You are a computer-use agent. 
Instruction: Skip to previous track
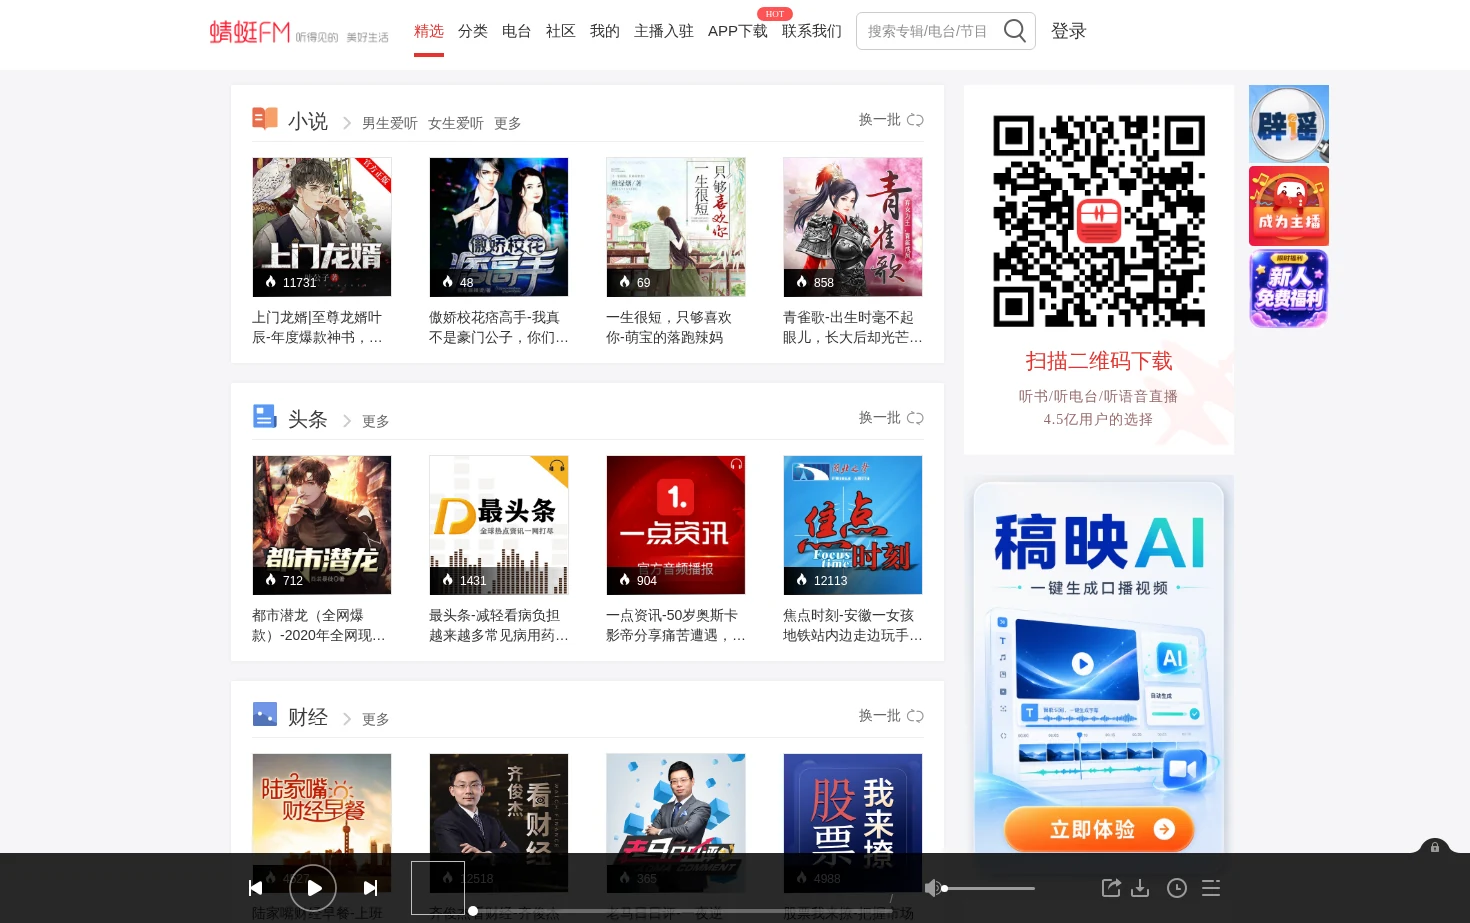[255, 888]
